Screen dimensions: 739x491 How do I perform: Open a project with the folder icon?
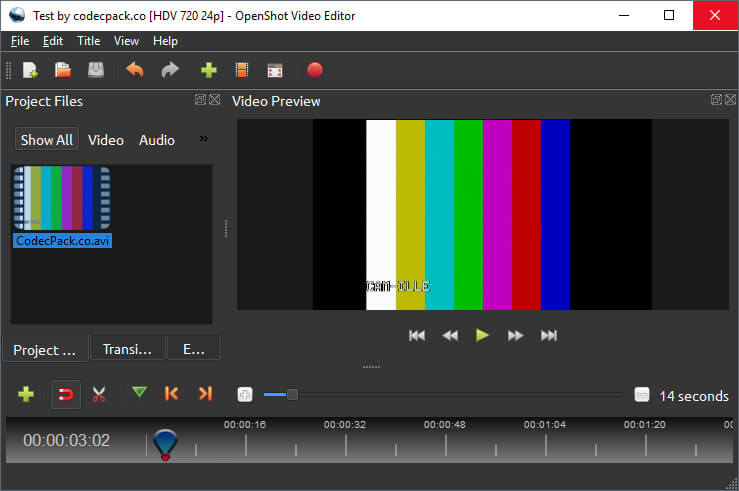(63, 70)
